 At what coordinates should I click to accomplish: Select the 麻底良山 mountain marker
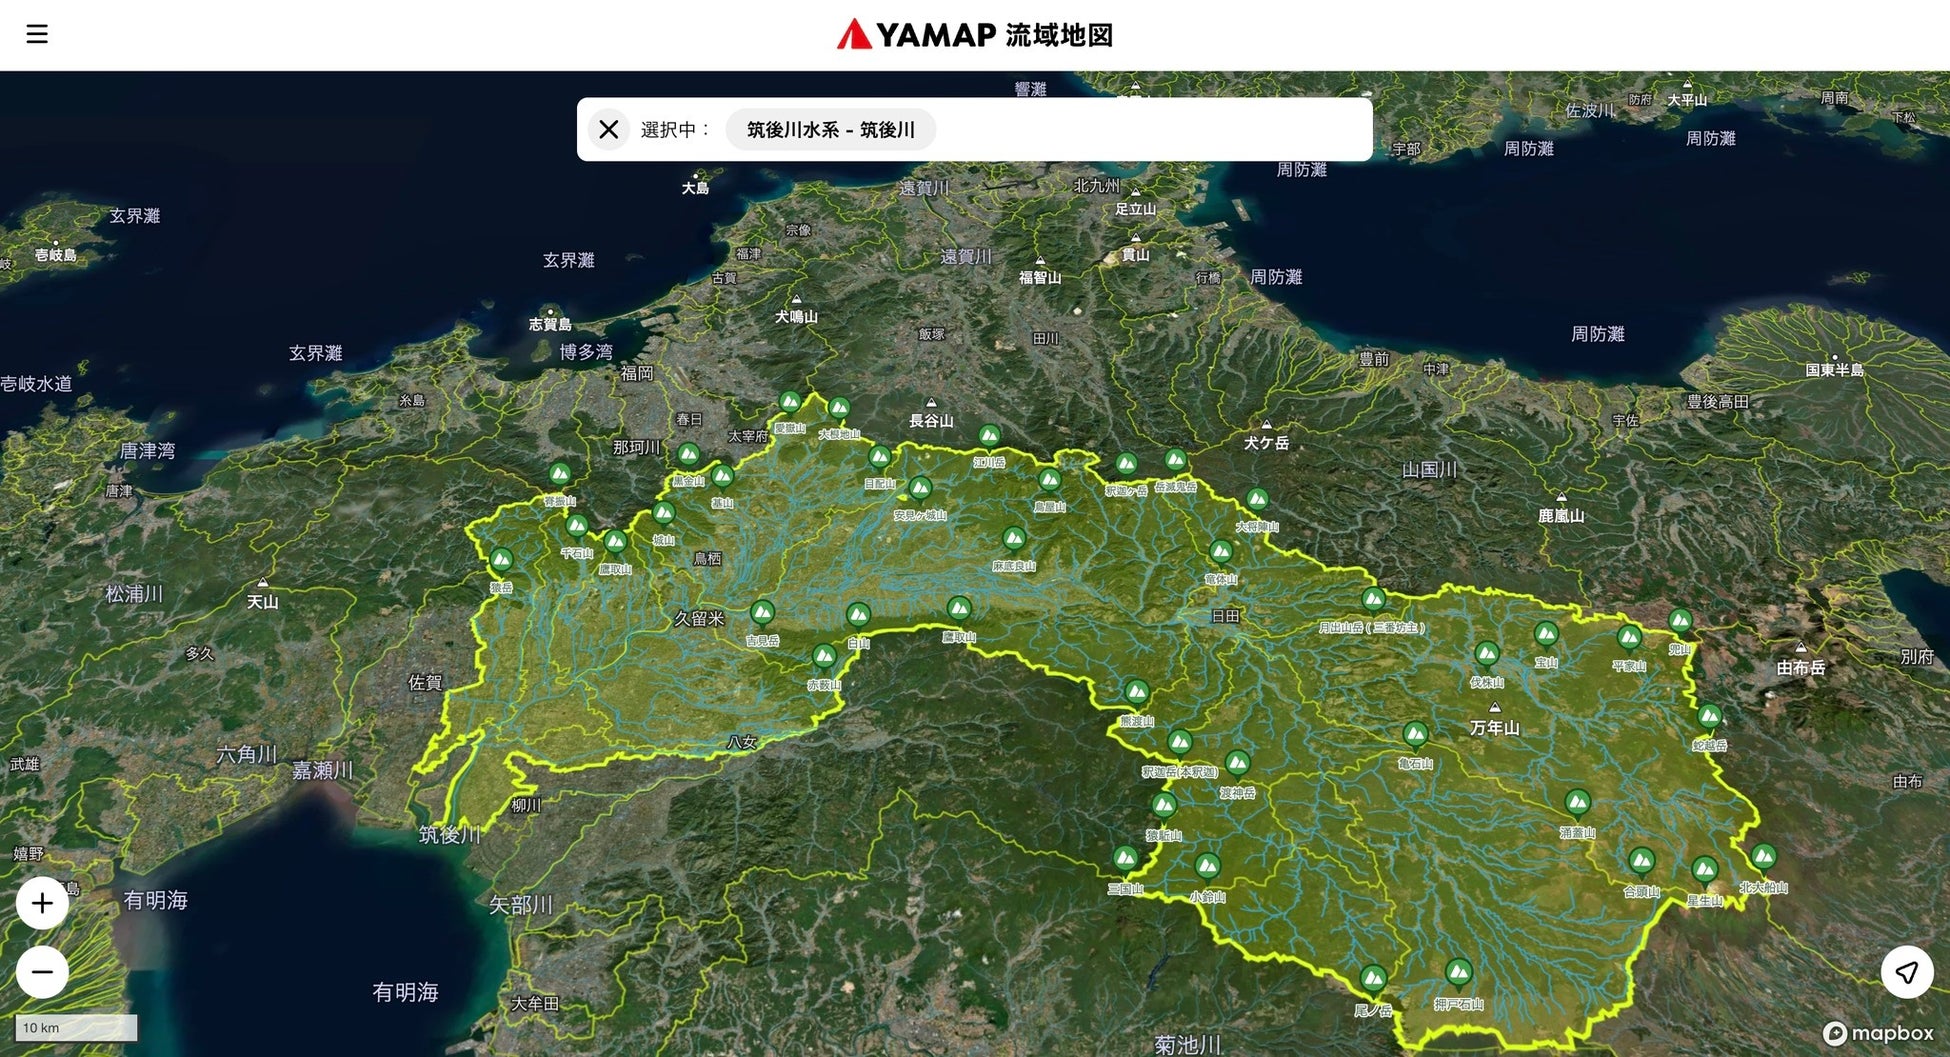1014,540
